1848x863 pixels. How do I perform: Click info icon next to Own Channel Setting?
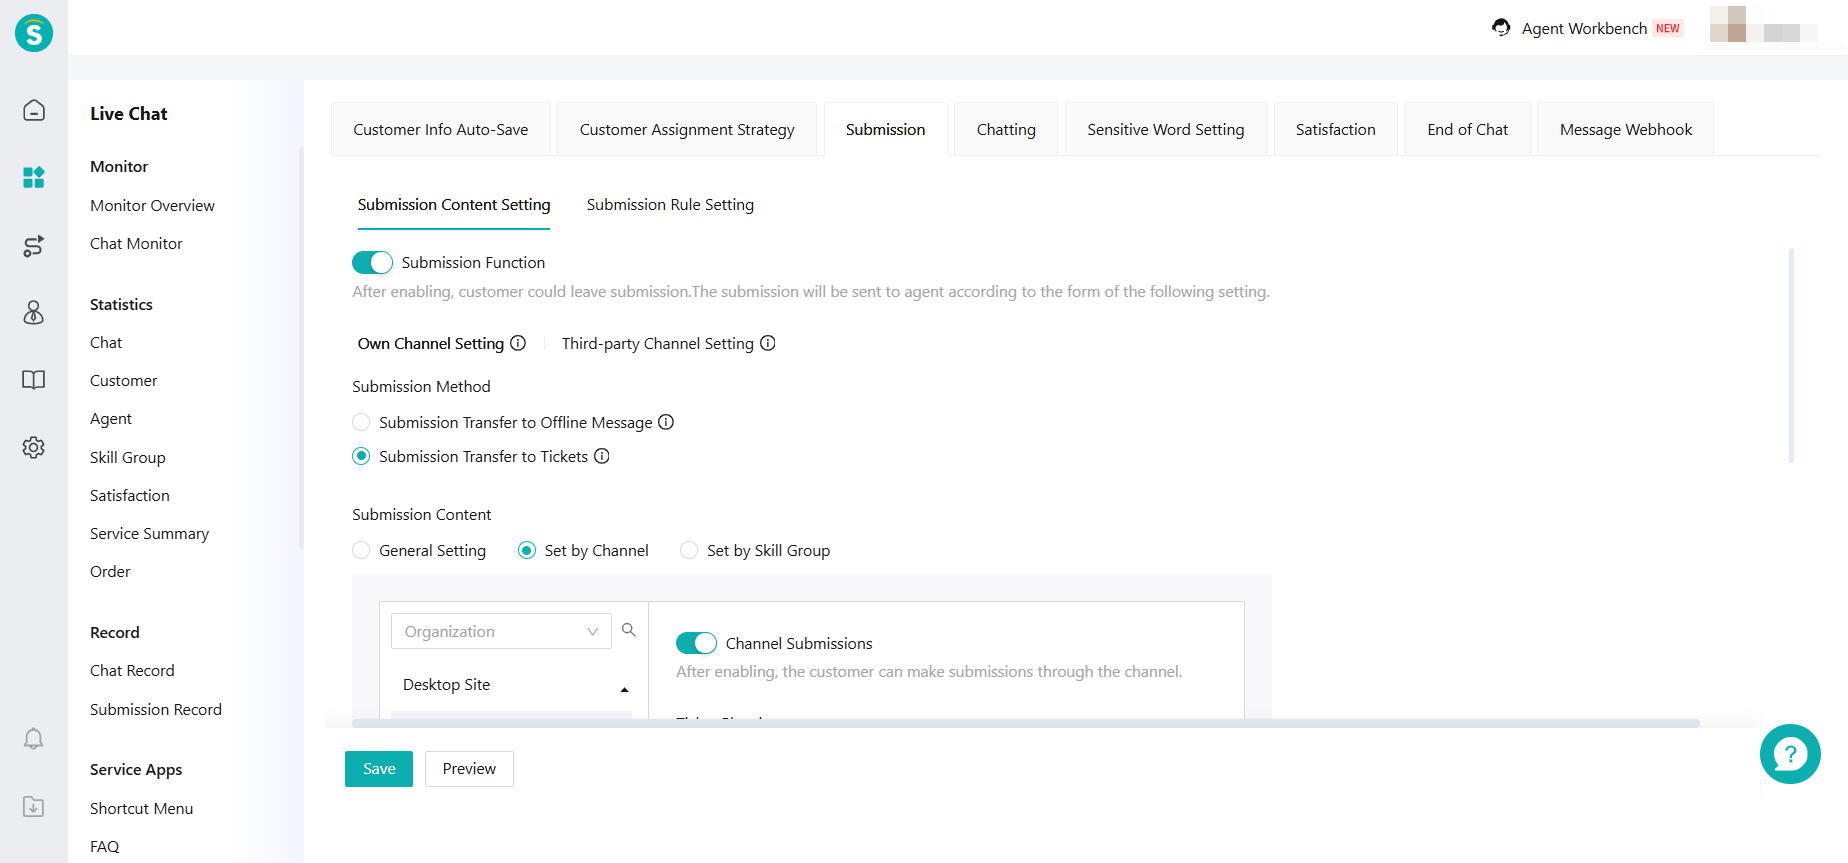518,343
